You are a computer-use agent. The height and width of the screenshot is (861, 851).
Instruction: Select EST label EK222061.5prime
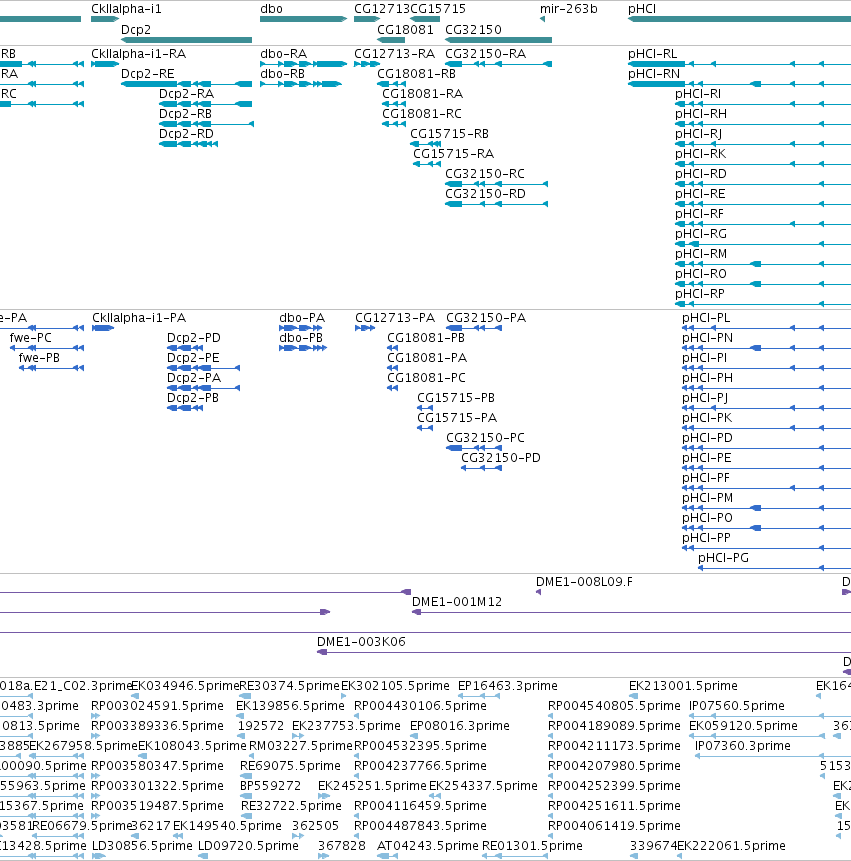pyautogui.click(x=731, y=846)
